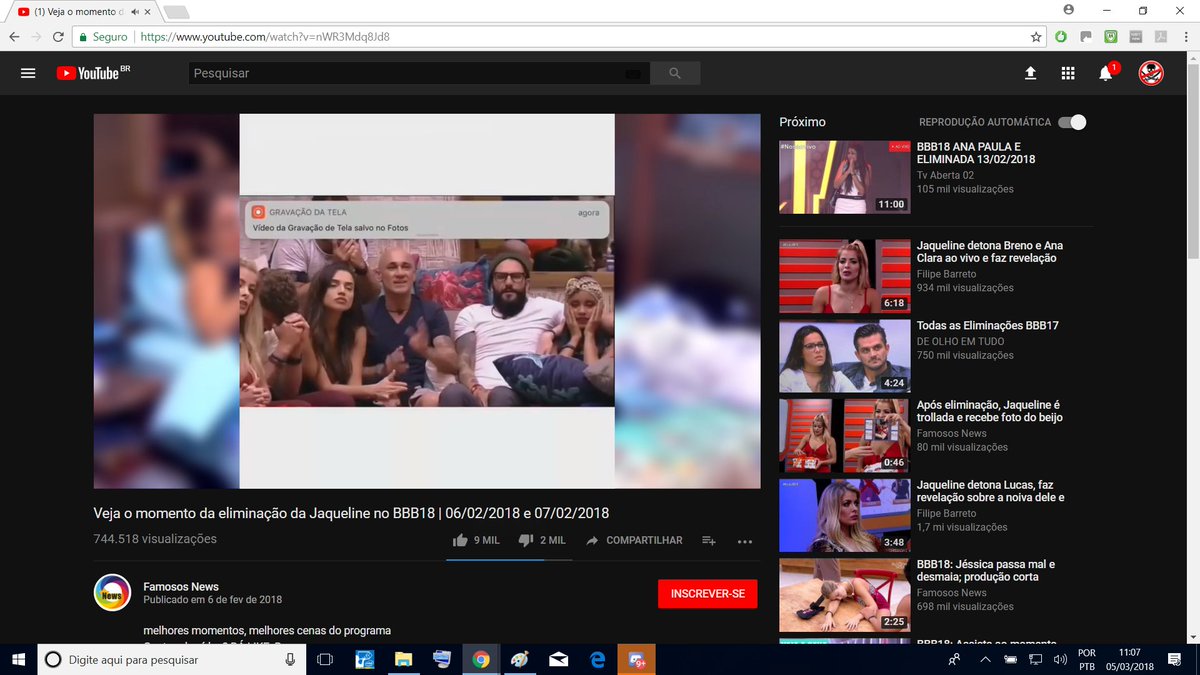The height and width of the screenshot is (675, 1200).
Task: Click the Publicado em 6 de fev de 2018 text
Action: (x=212, y=600)
